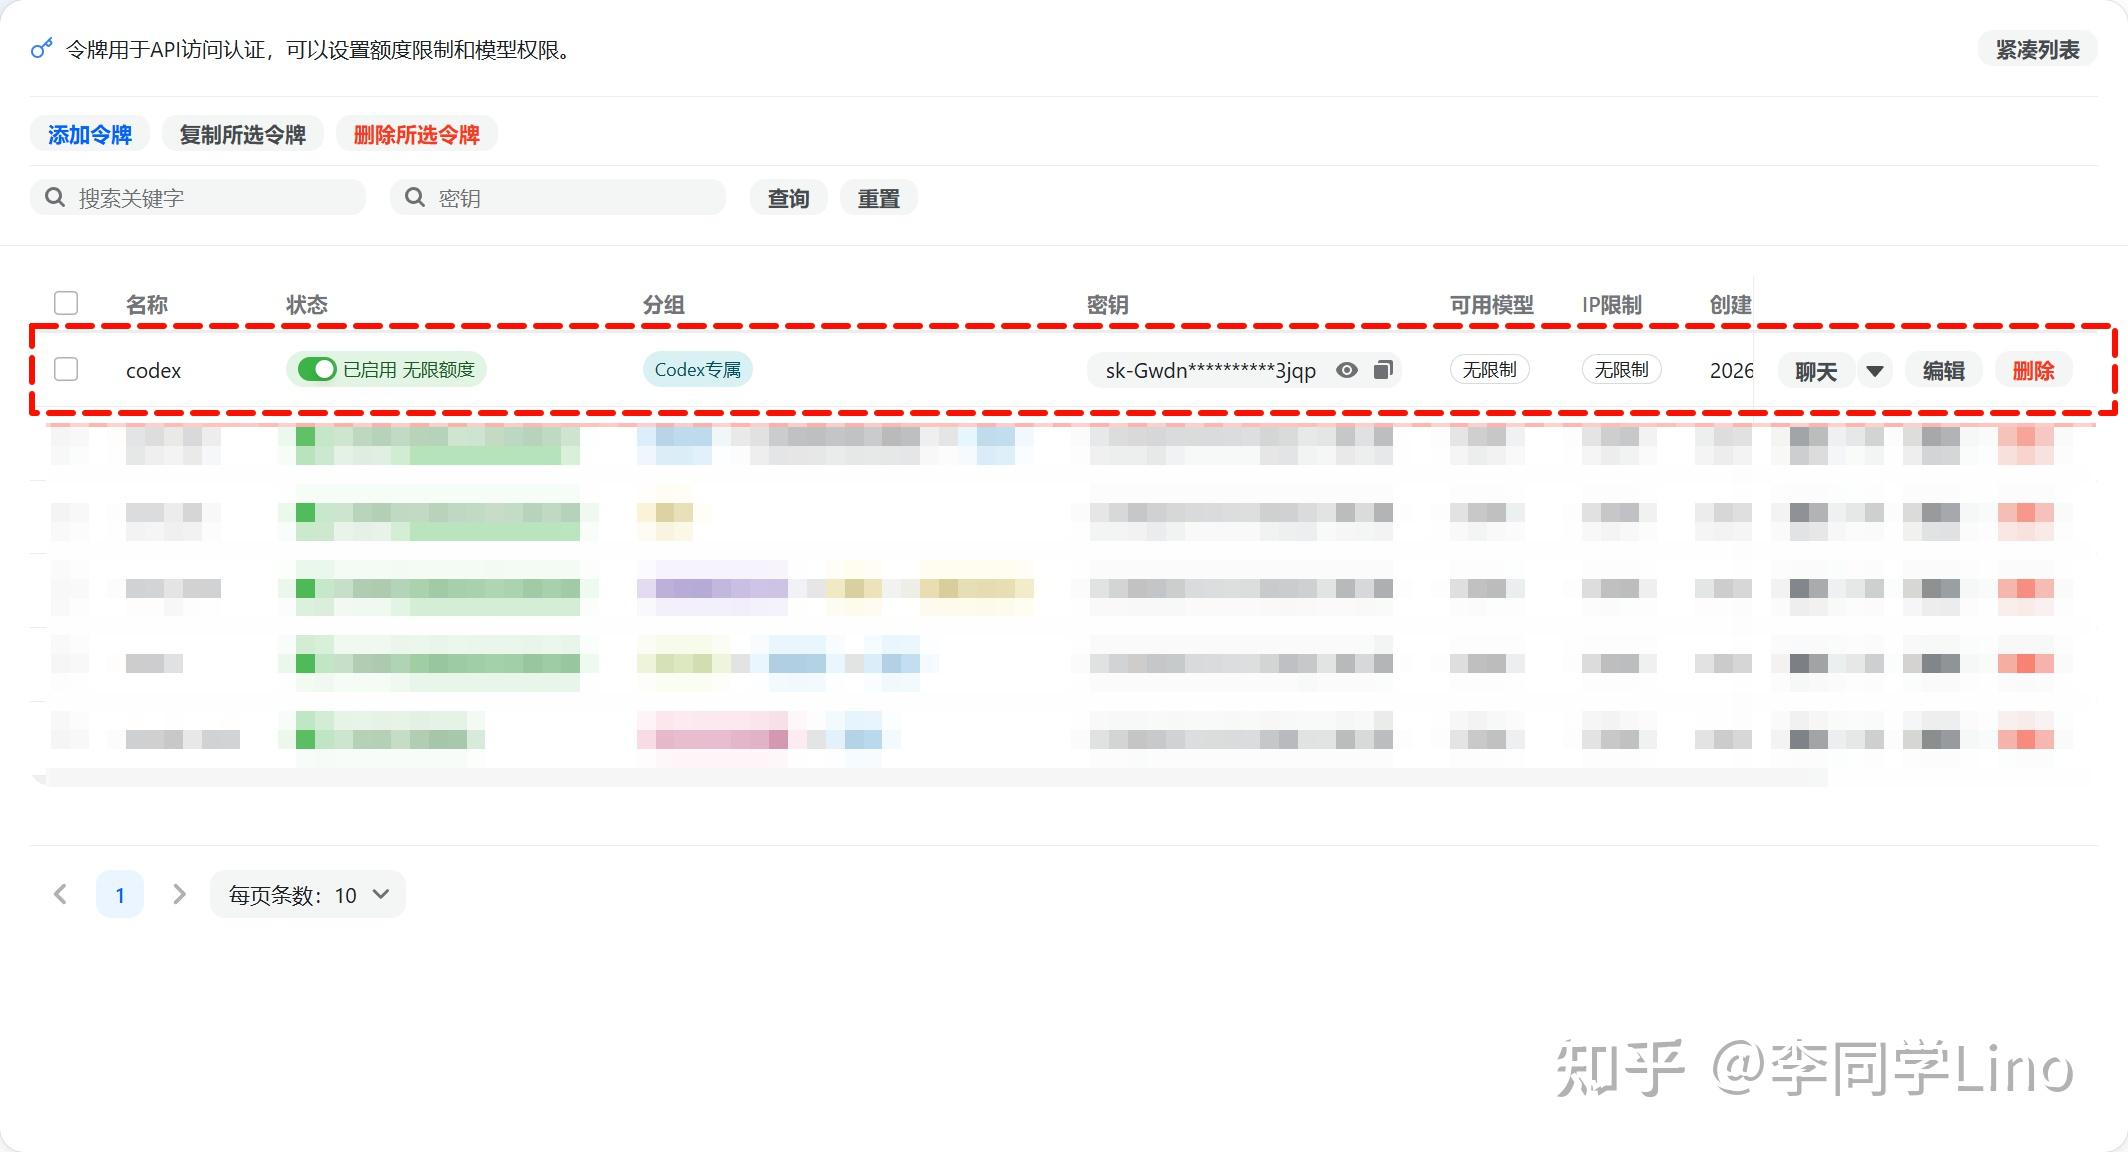Expand the 聊天 dropdown arrow

pos(1874,371)
